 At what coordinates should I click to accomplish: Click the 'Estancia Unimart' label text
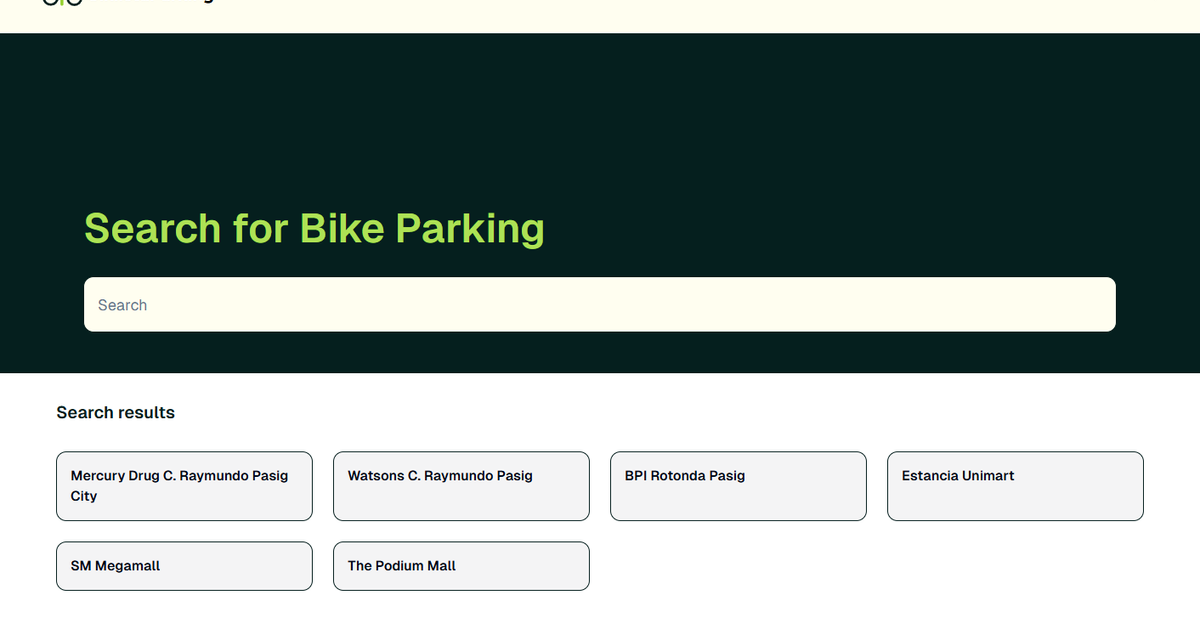point(957,476)
